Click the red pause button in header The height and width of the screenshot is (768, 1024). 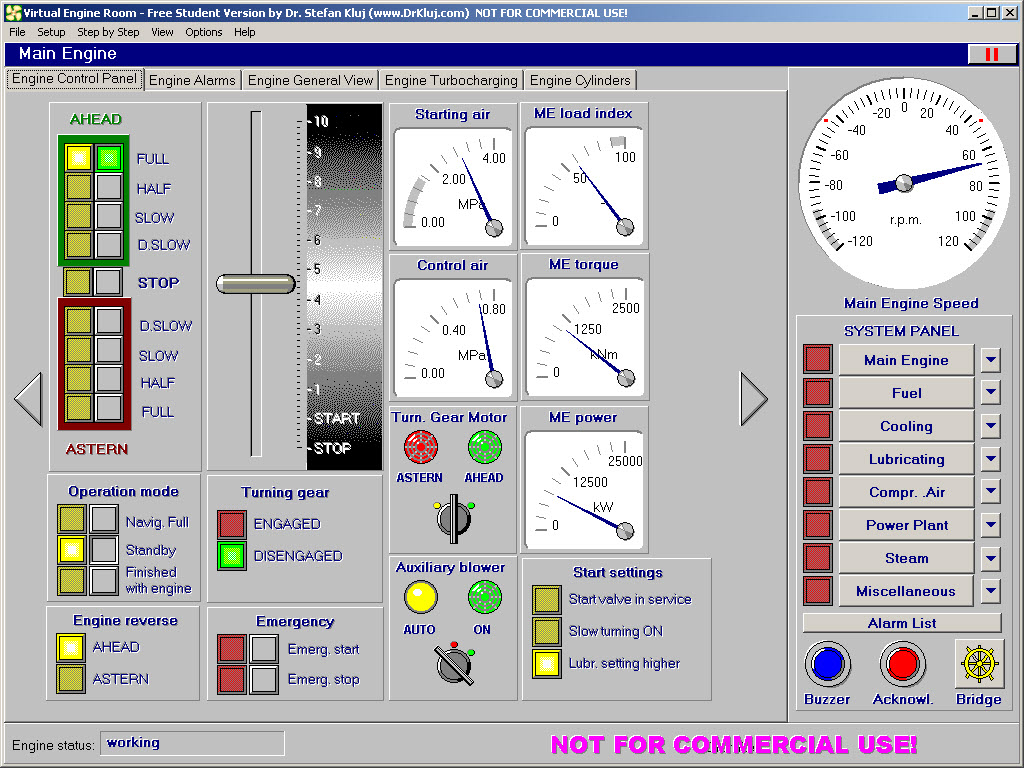(x=991, y=54)
